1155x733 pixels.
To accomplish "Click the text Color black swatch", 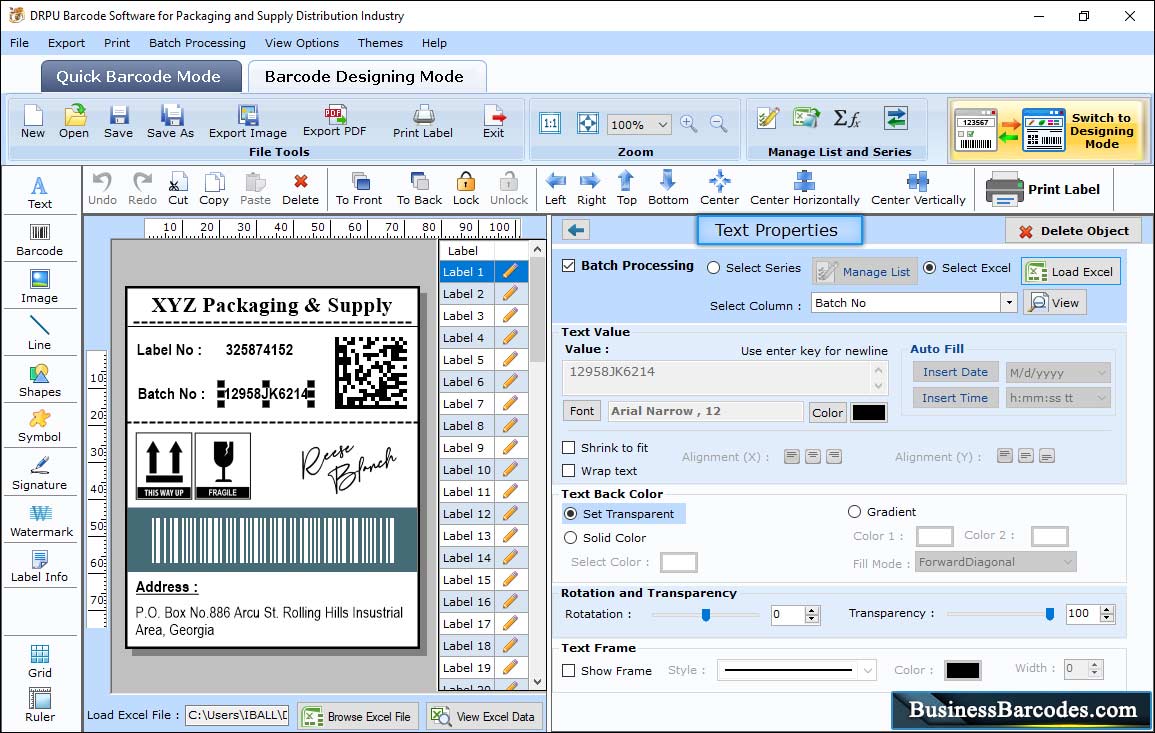I will point(868,413).
